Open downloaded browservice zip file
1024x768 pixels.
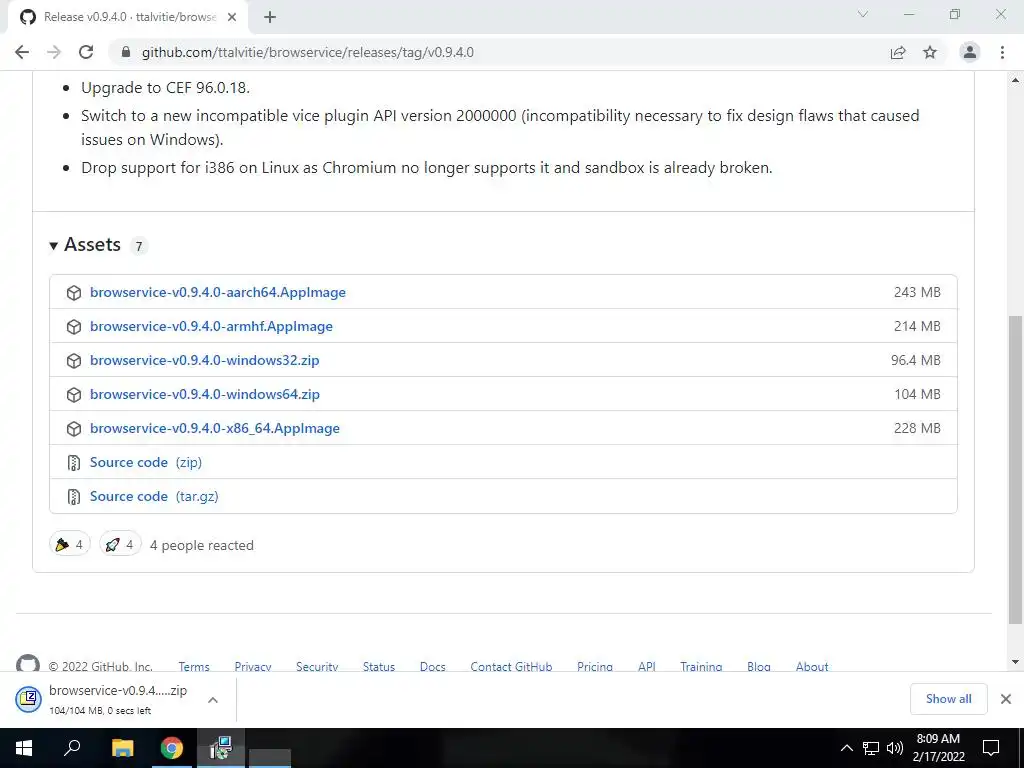tap(104, 699)
